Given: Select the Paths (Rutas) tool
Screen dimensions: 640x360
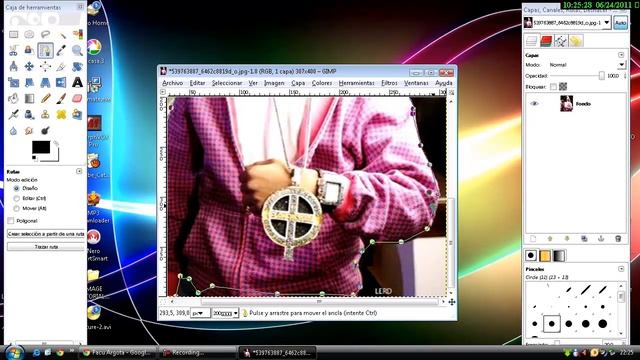Looking at the screenshot, I should (45, 51).
